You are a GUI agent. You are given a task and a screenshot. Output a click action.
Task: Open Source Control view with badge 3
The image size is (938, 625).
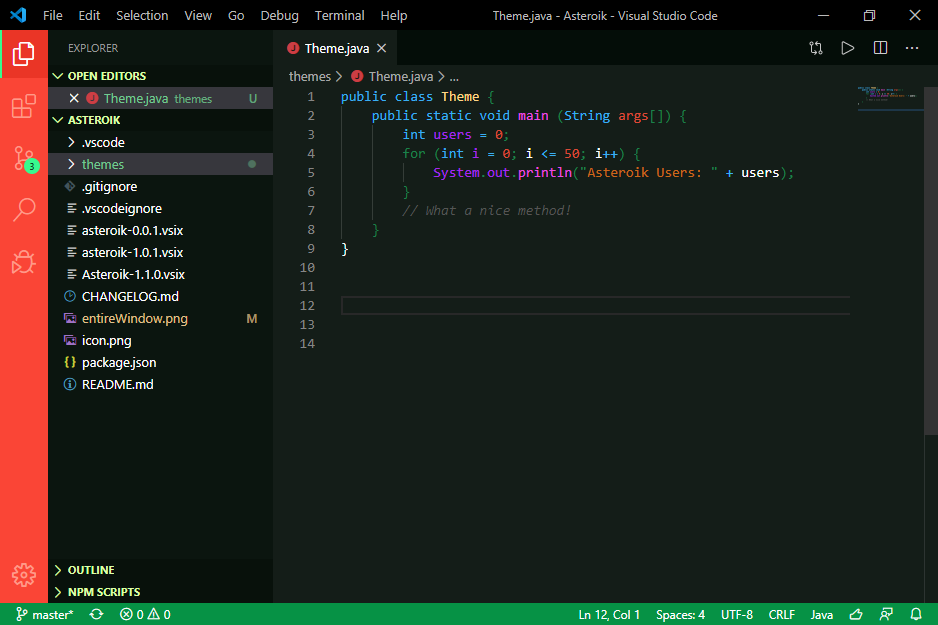pyautogui.click(x=25, y=159)
